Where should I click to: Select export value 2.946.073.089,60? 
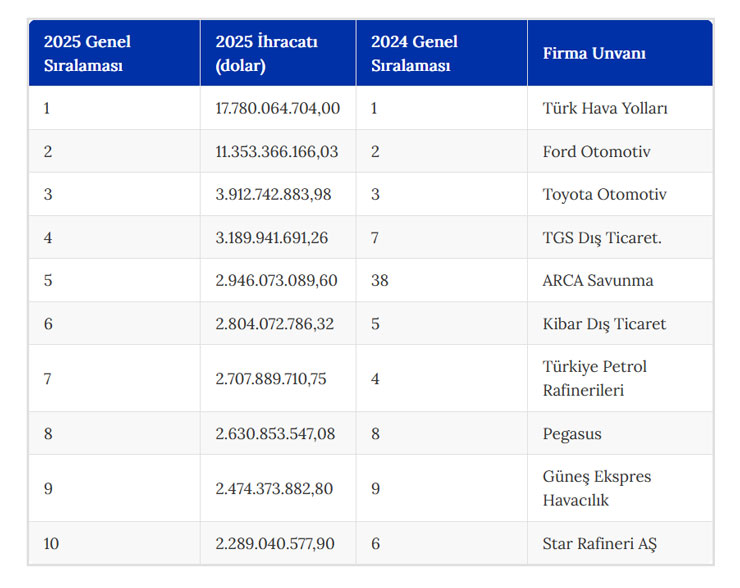(277, 280)
